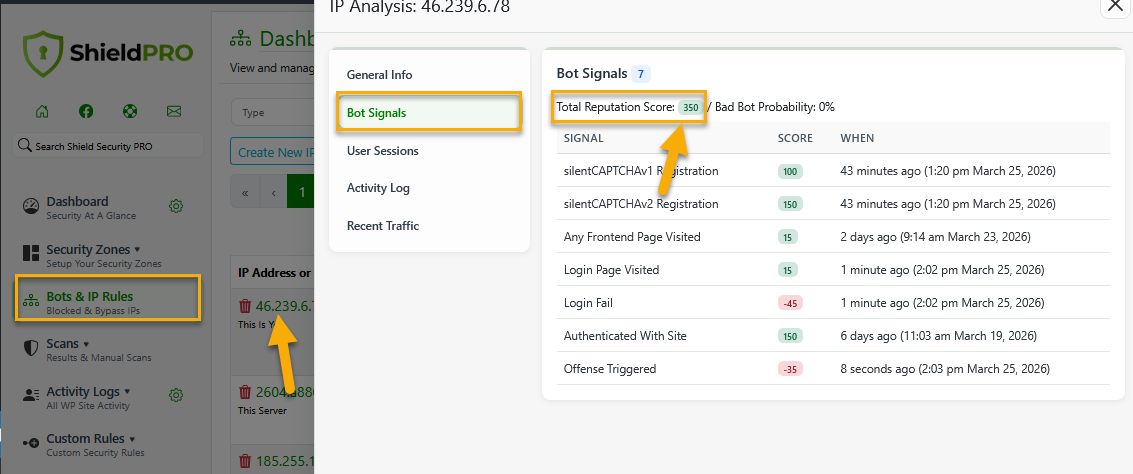Open the Facebook icon link

86,111
